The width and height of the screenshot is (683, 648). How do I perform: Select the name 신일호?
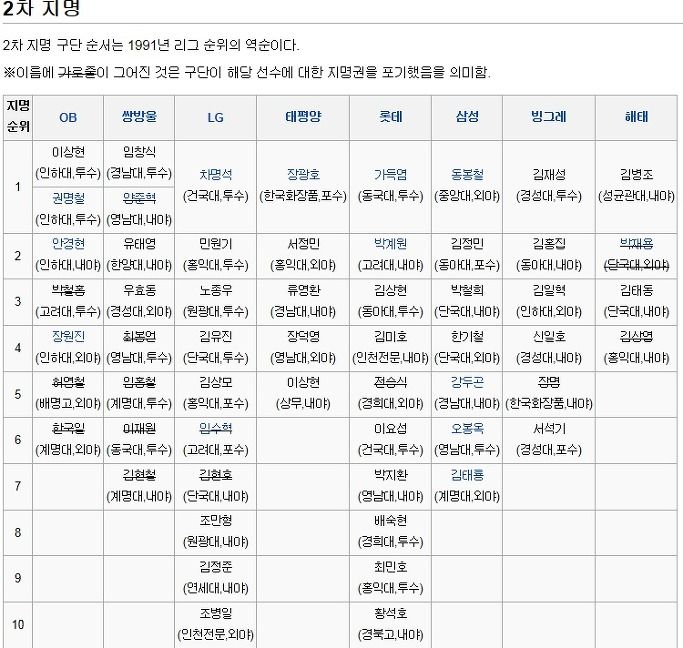pos(549,337)
